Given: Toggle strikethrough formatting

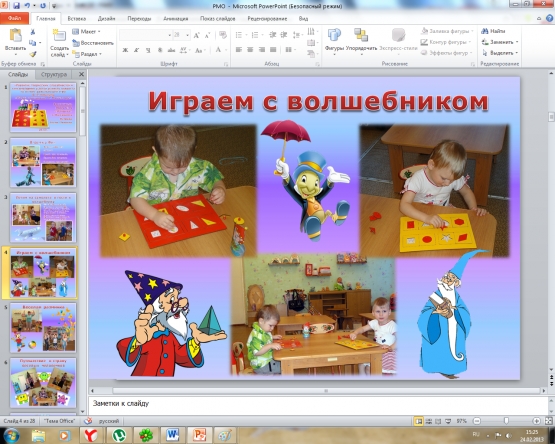Looking at the screenshot, I should click(171, 50).
